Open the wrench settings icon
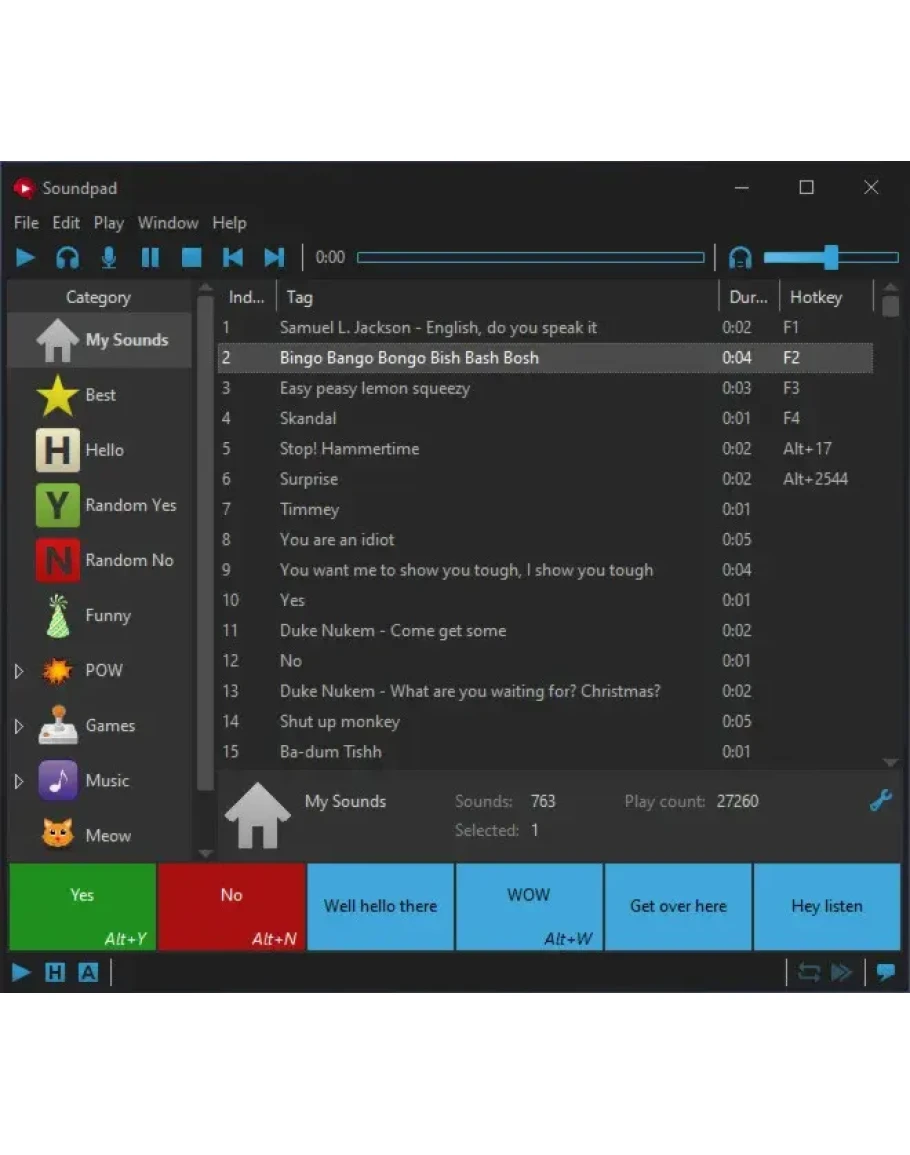910x1155 pixels. (x=880, y=800)
